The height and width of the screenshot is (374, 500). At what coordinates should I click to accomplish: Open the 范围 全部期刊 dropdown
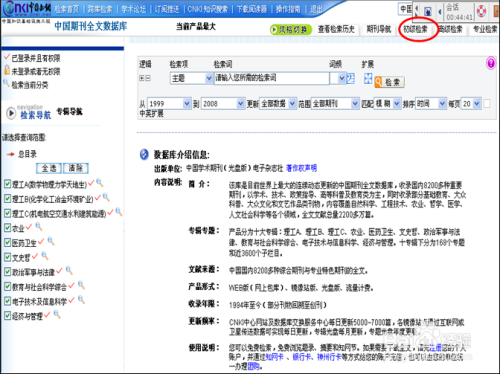point(335,104)
